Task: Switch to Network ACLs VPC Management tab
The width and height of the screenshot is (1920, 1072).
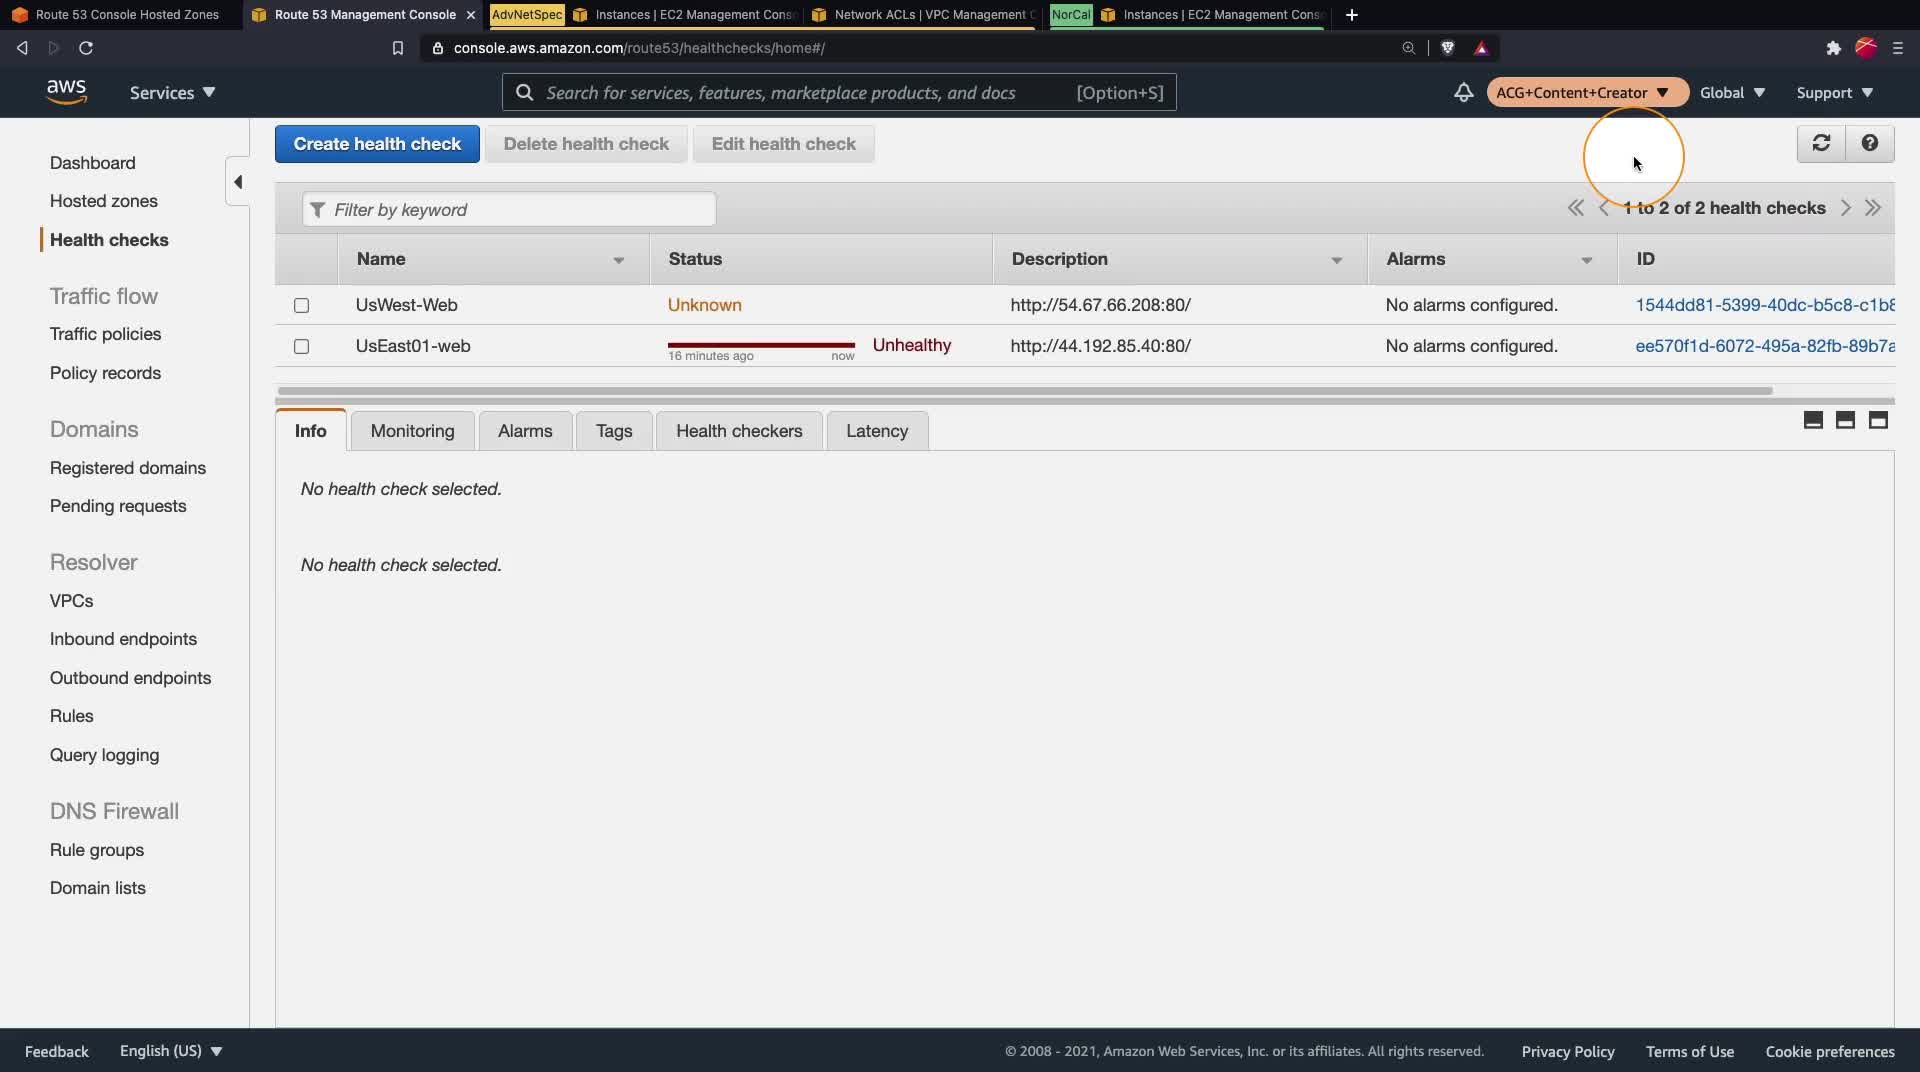Action: coord(923,15)
